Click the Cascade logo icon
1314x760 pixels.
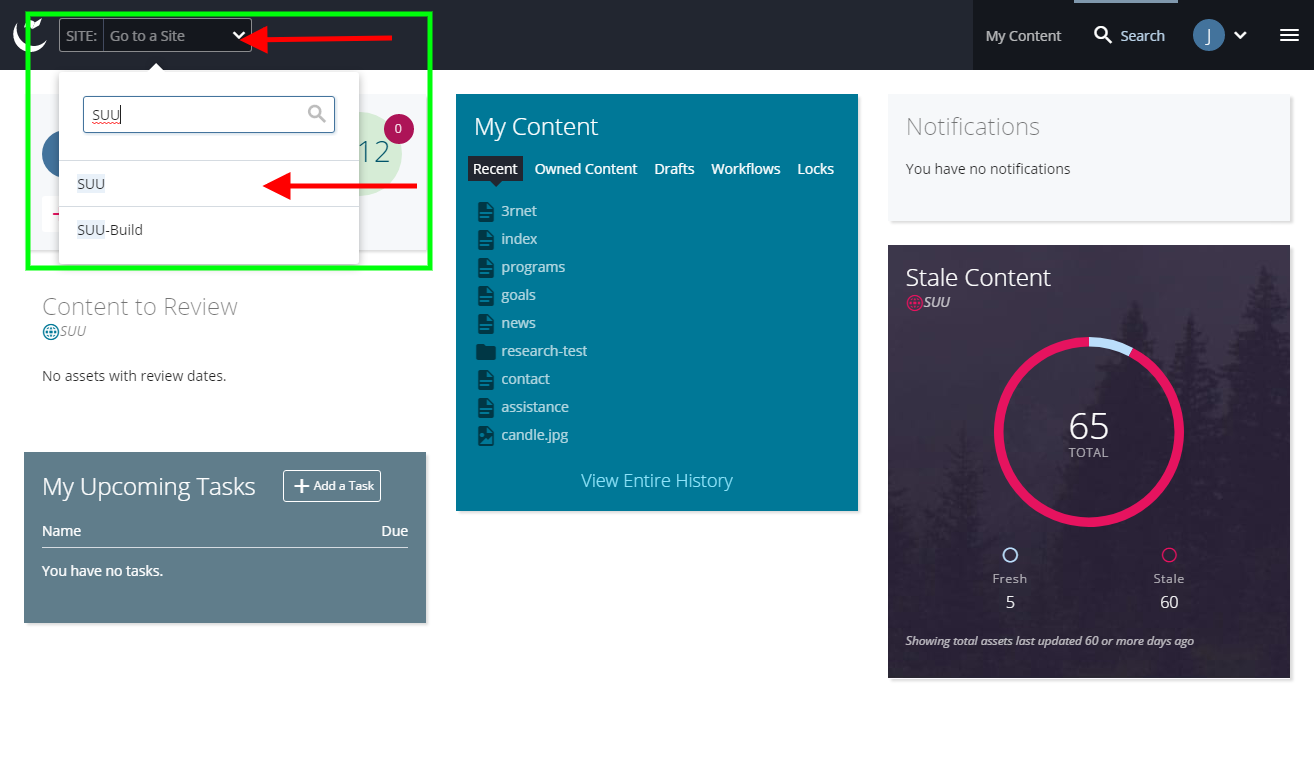coord(30,35)
